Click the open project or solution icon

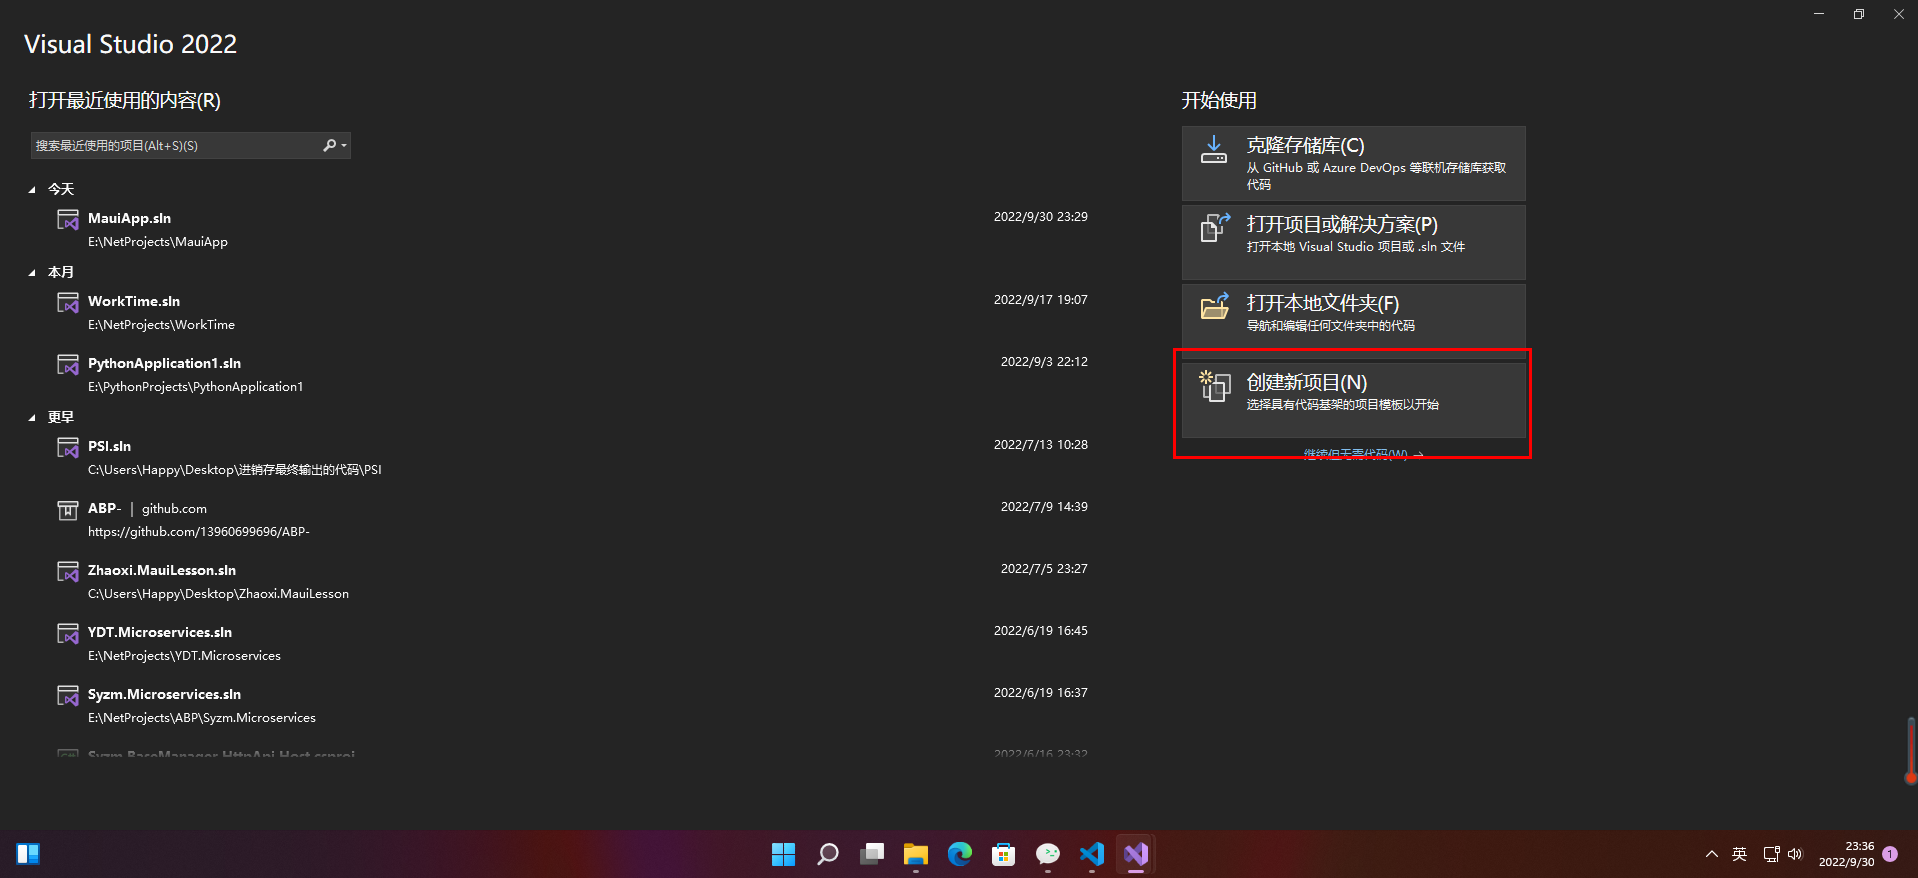[1214, 228]
